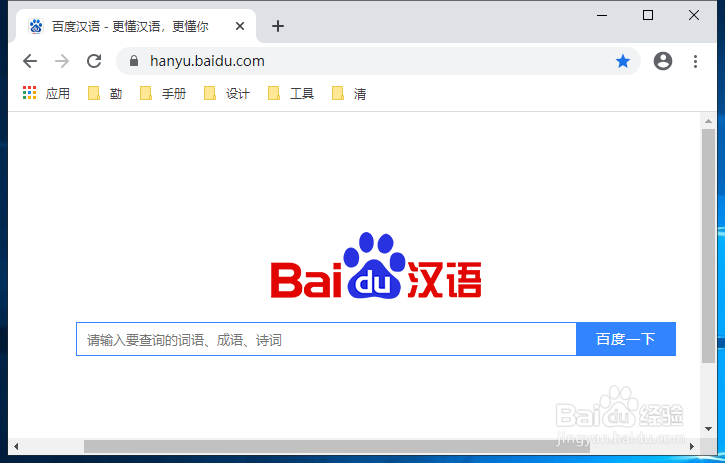725x463 pixels.
Task: Click the vertical scrollbar thumb
Action: 708,246
